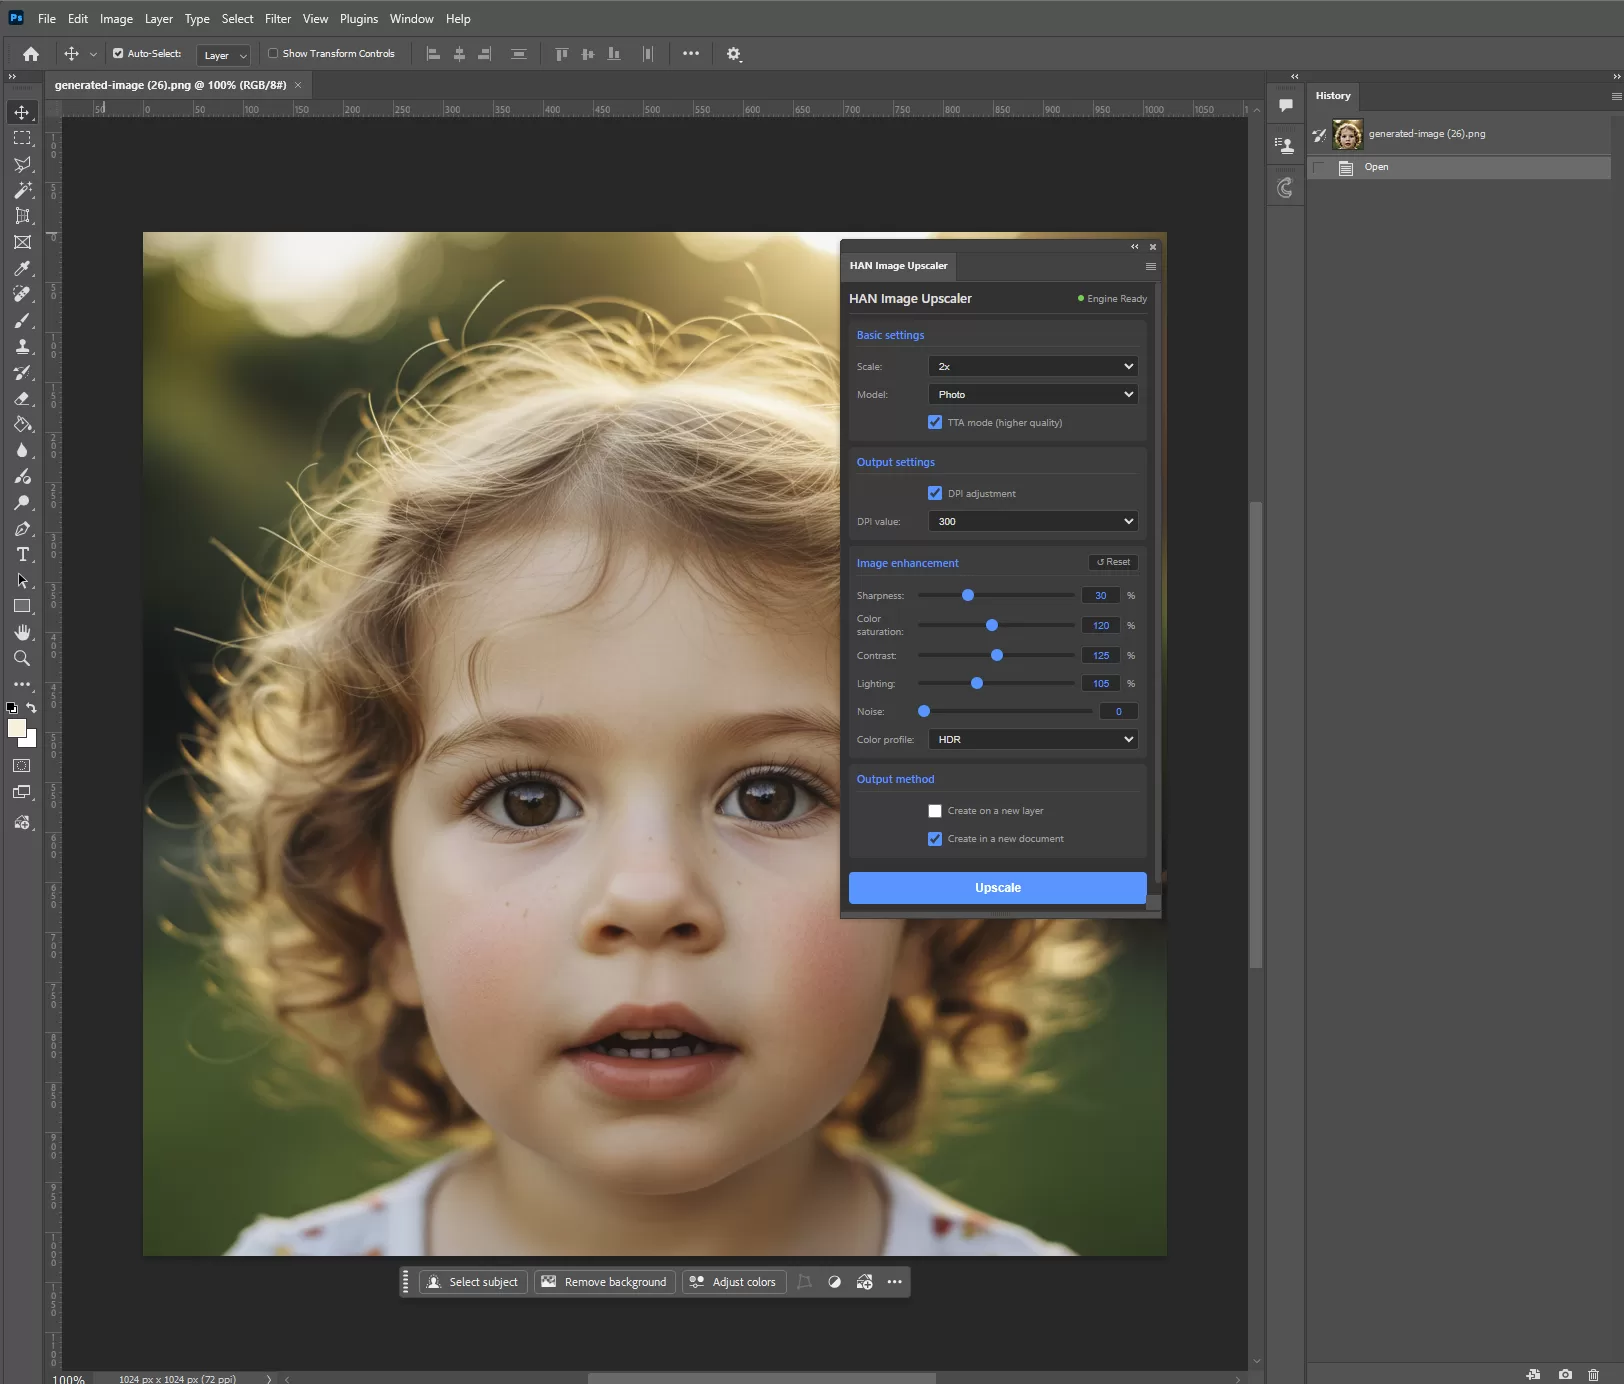Click Remove background button
The width and height of the screenshot is (1624, 1384).
[605, 1282]
